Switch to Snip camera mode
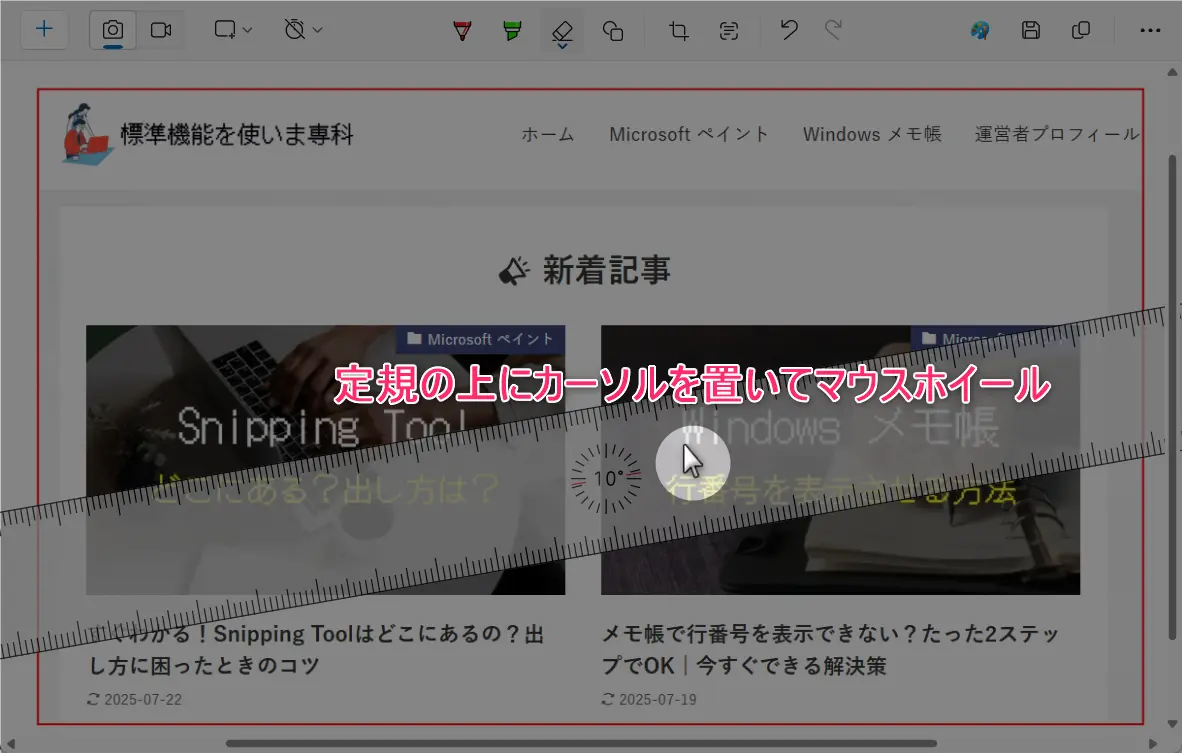The height and width of the screenshot is (753, 1182). [113, 30]
